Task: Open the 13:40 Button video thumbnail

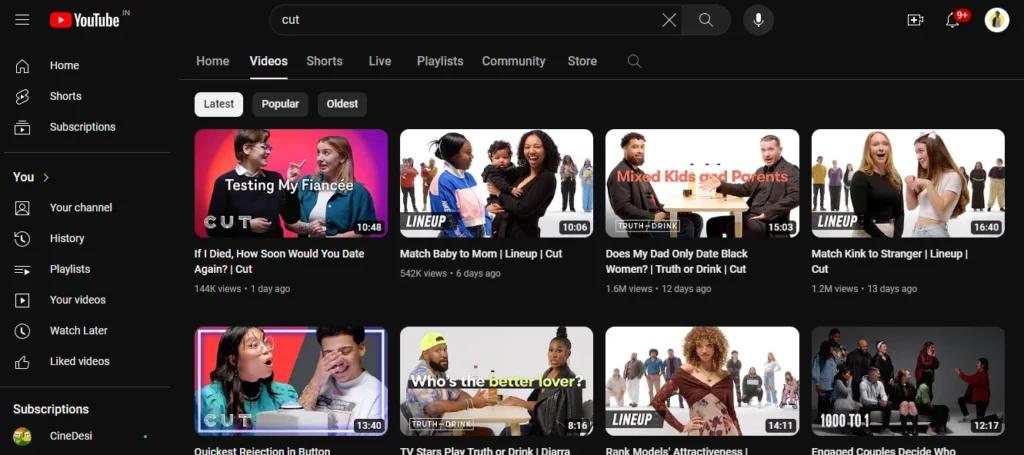Action: pyautogui.click(x=291, y=381)
